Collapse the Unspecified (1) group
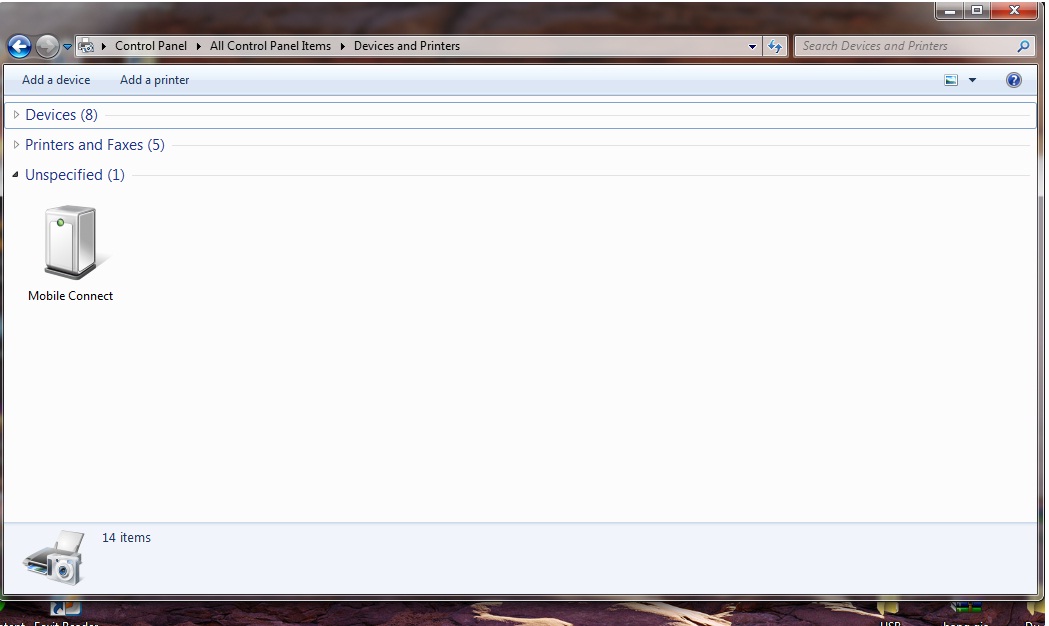The width and height of the screenshot is (1049, 626). click(76, 175)
